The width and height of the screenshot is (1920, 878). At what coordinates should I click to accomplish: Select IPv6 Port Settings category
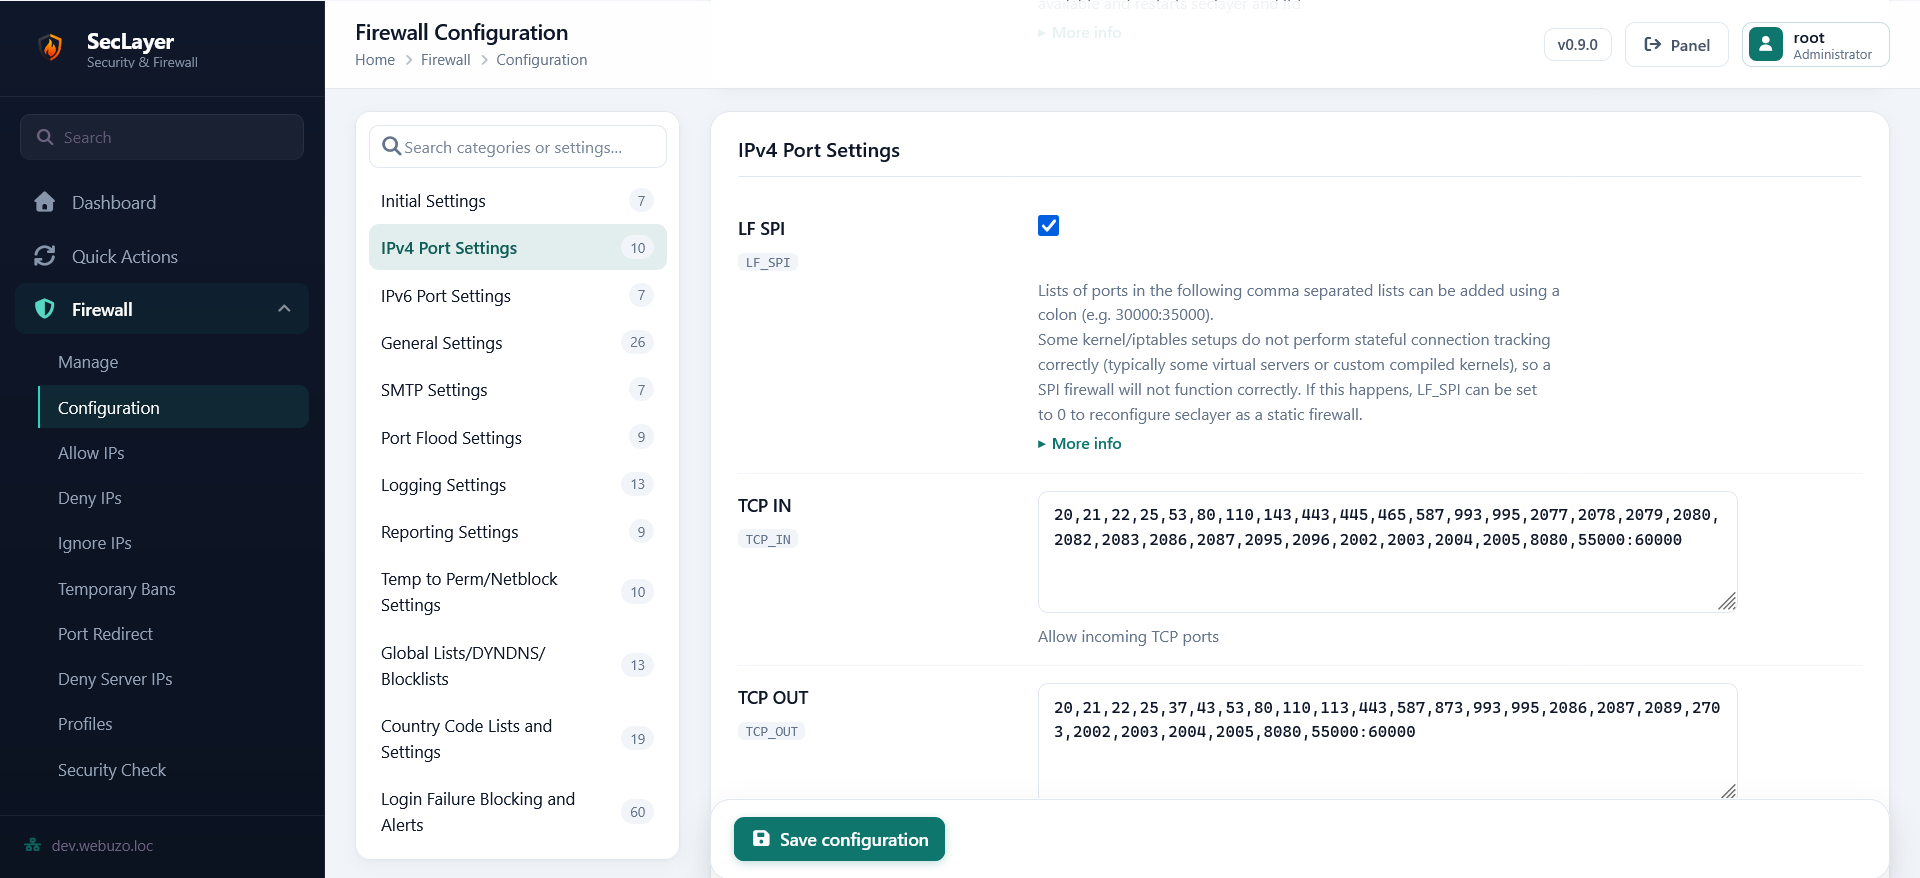(517, 295)
